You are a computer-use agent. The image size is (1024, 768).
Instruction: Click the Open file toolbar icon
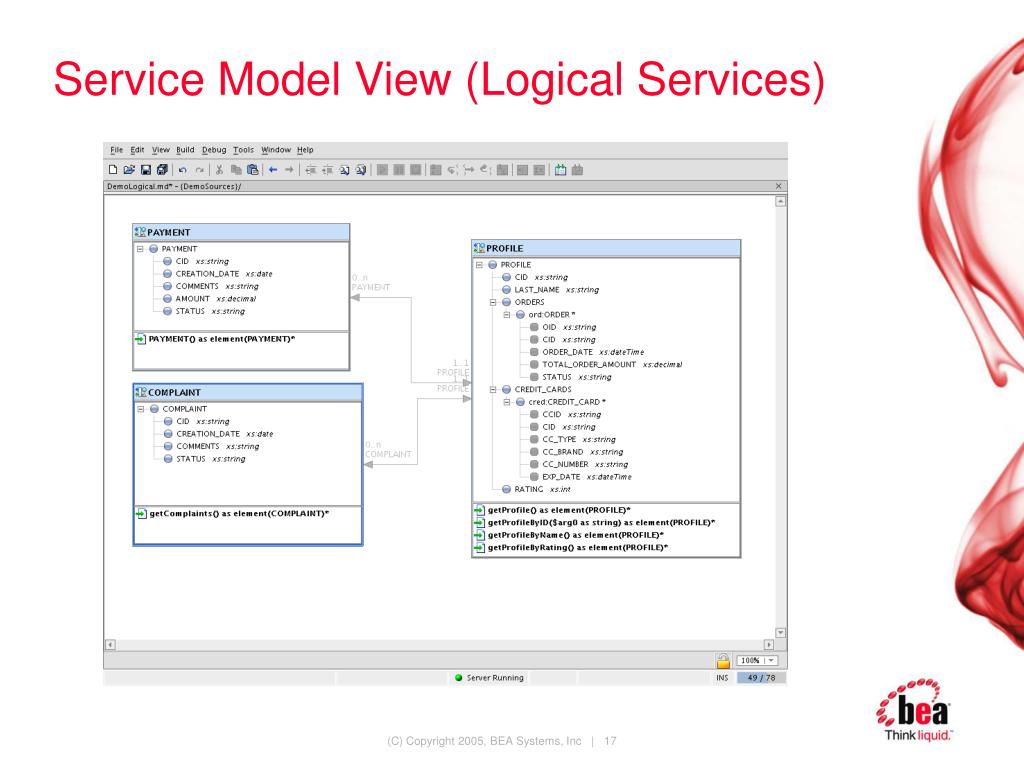129,170
